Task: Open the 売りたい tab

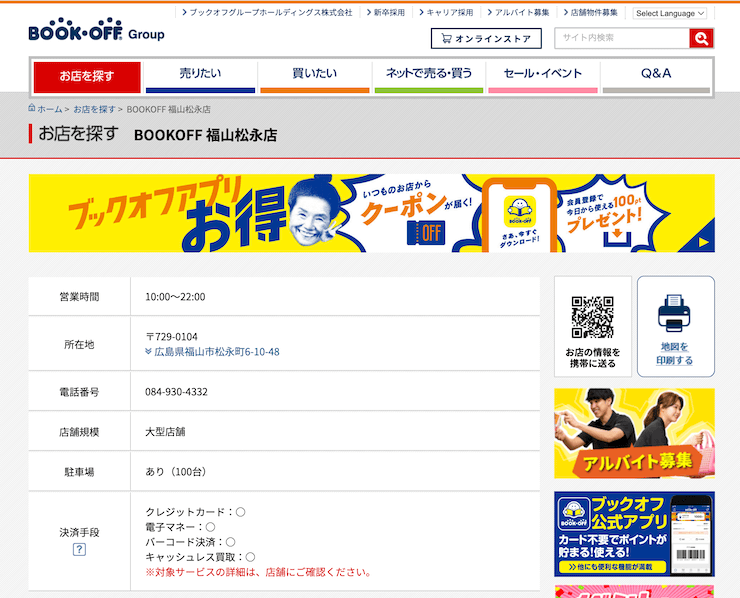Action: pyautogui.click(x=200, y=76)
